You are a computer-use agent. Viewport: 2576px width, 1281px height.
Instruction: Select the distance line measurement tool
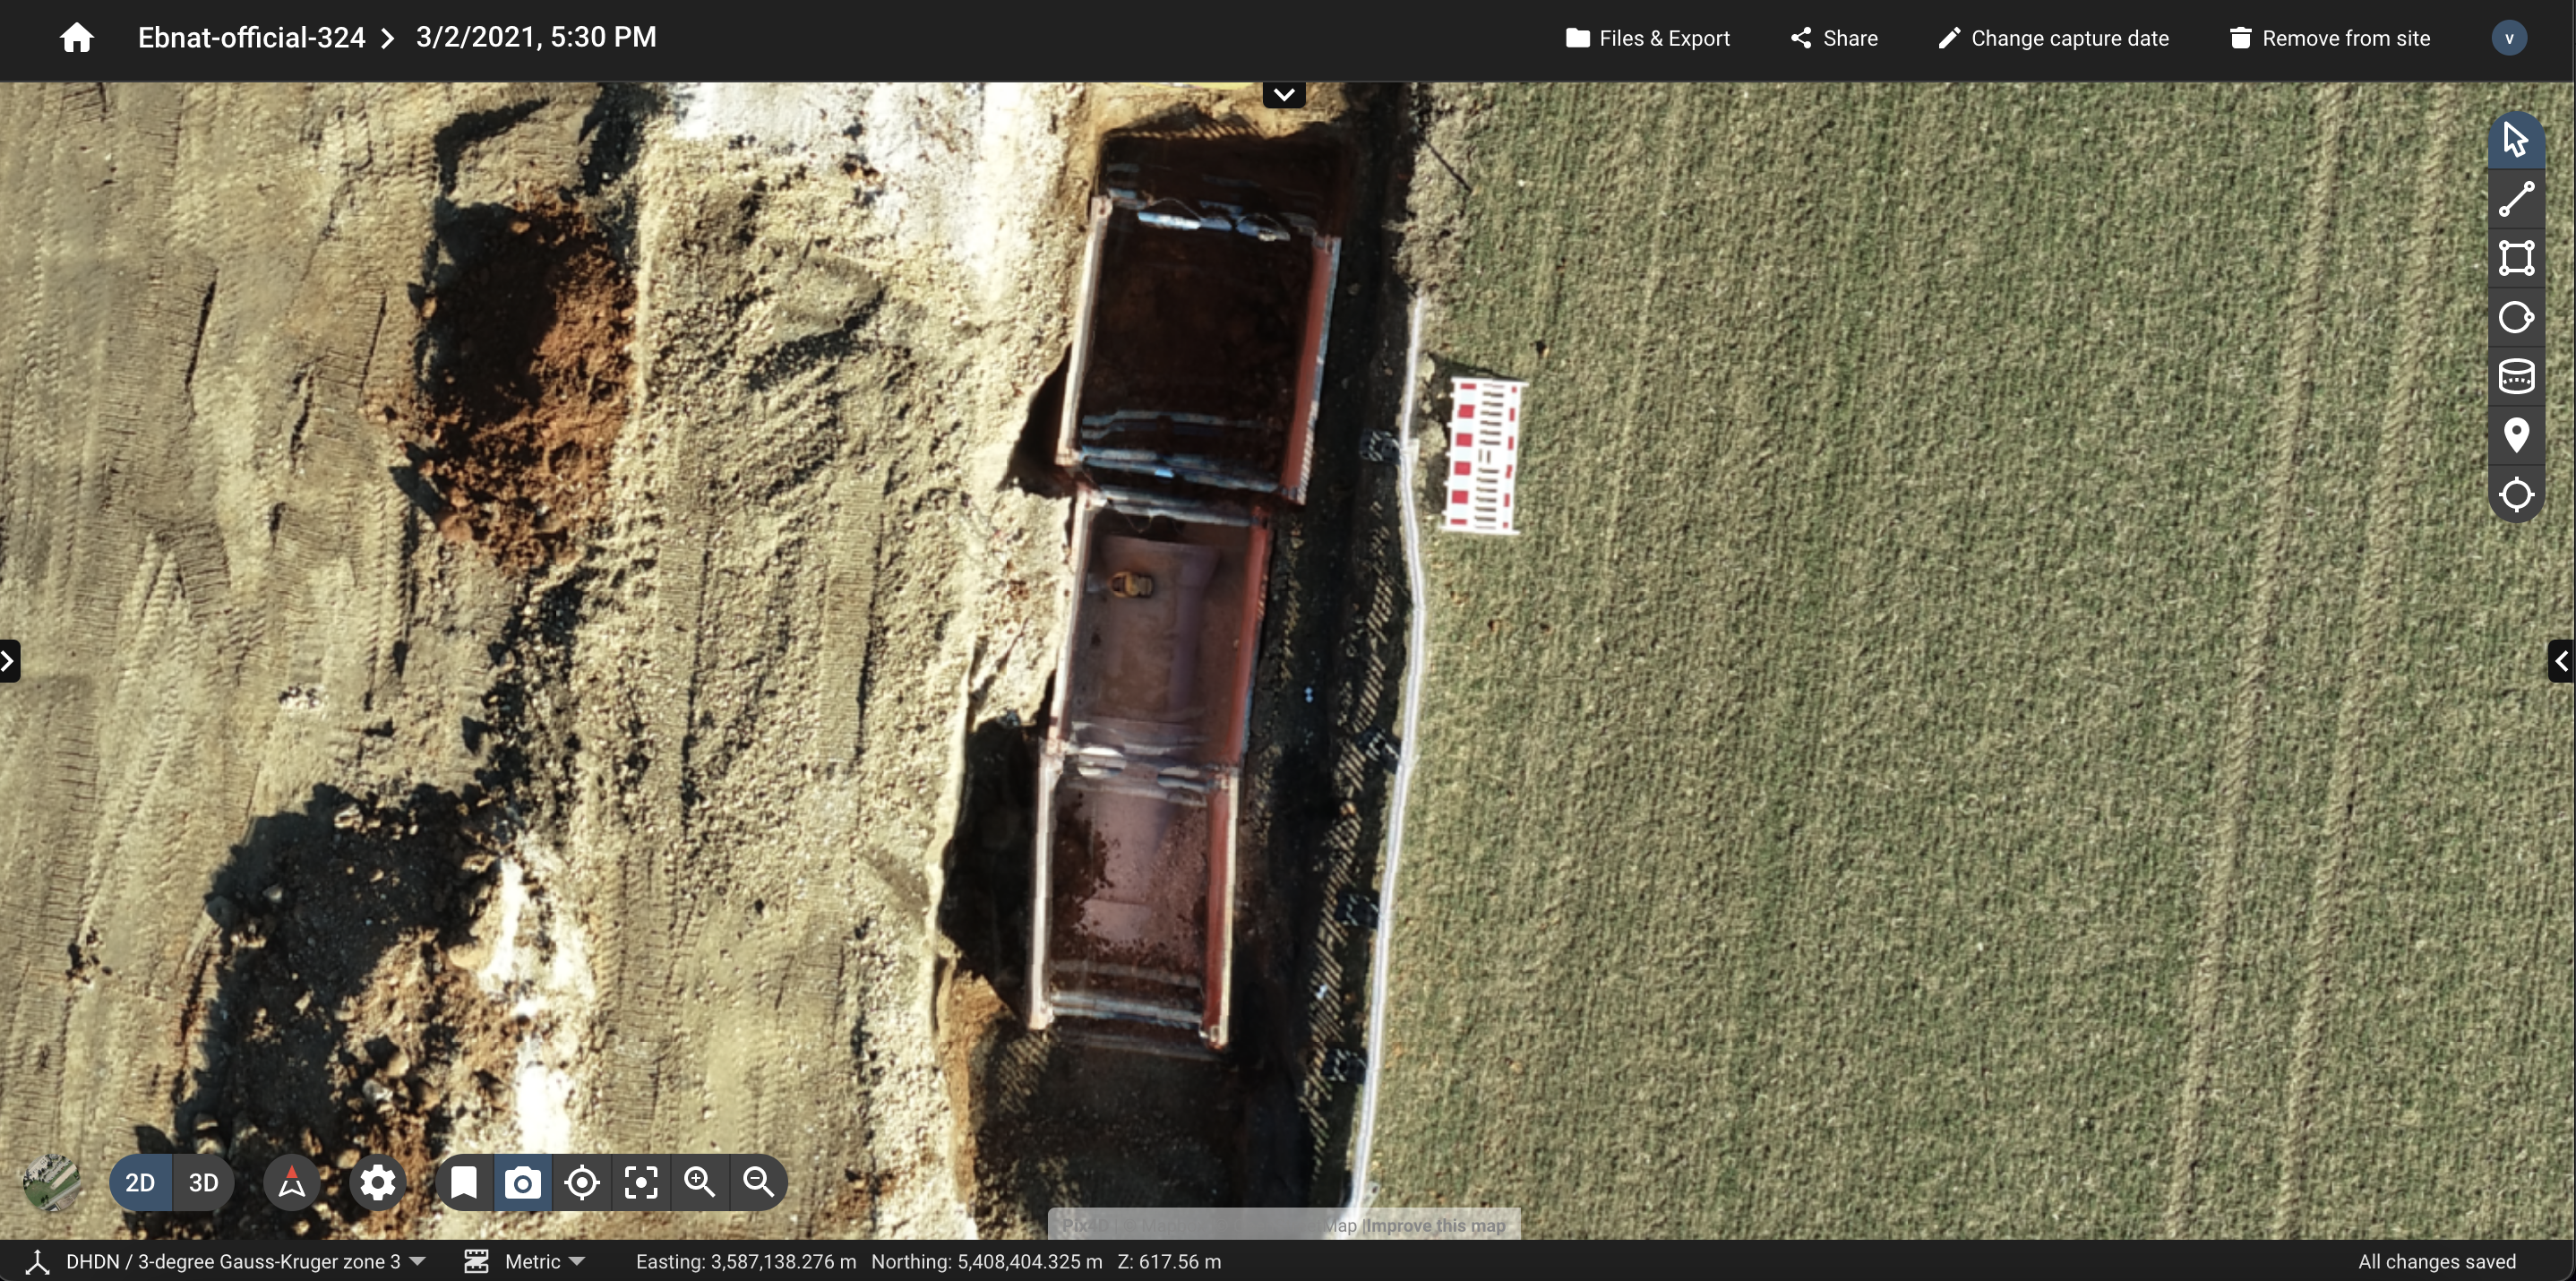2516,199
